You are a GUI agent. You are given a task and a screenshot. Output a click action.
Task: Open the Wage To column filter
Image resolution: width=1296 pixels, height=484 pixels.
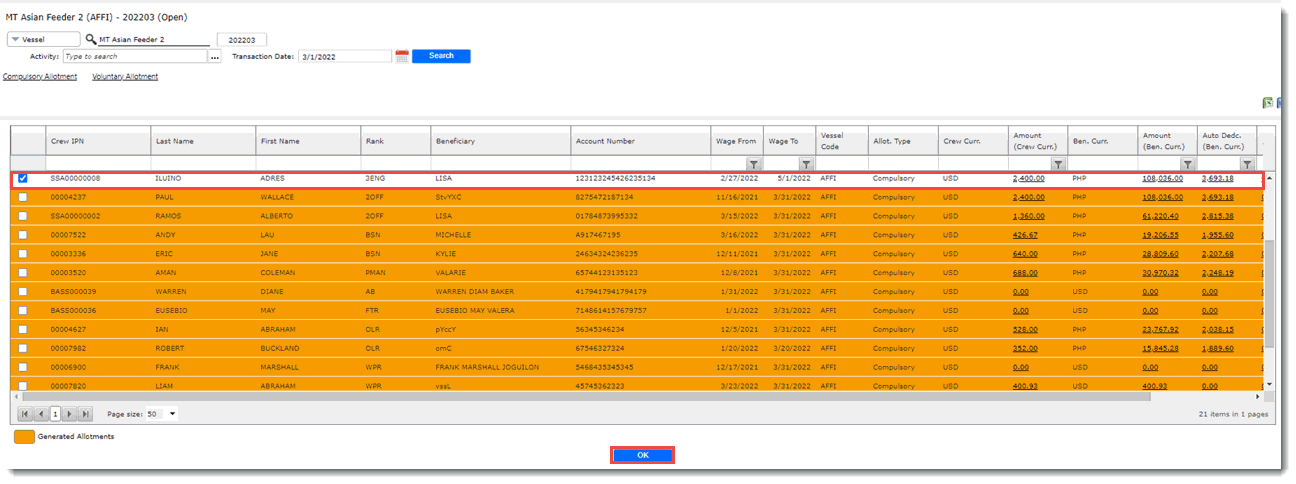806,164
